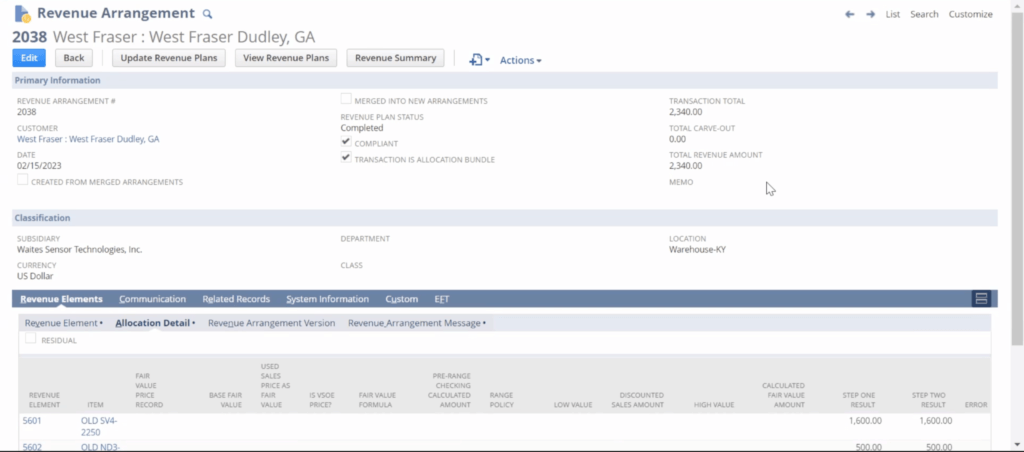Screen dimensions: 1024x452
Task: Enable the Residual checkbox
Action: (31, 339)
